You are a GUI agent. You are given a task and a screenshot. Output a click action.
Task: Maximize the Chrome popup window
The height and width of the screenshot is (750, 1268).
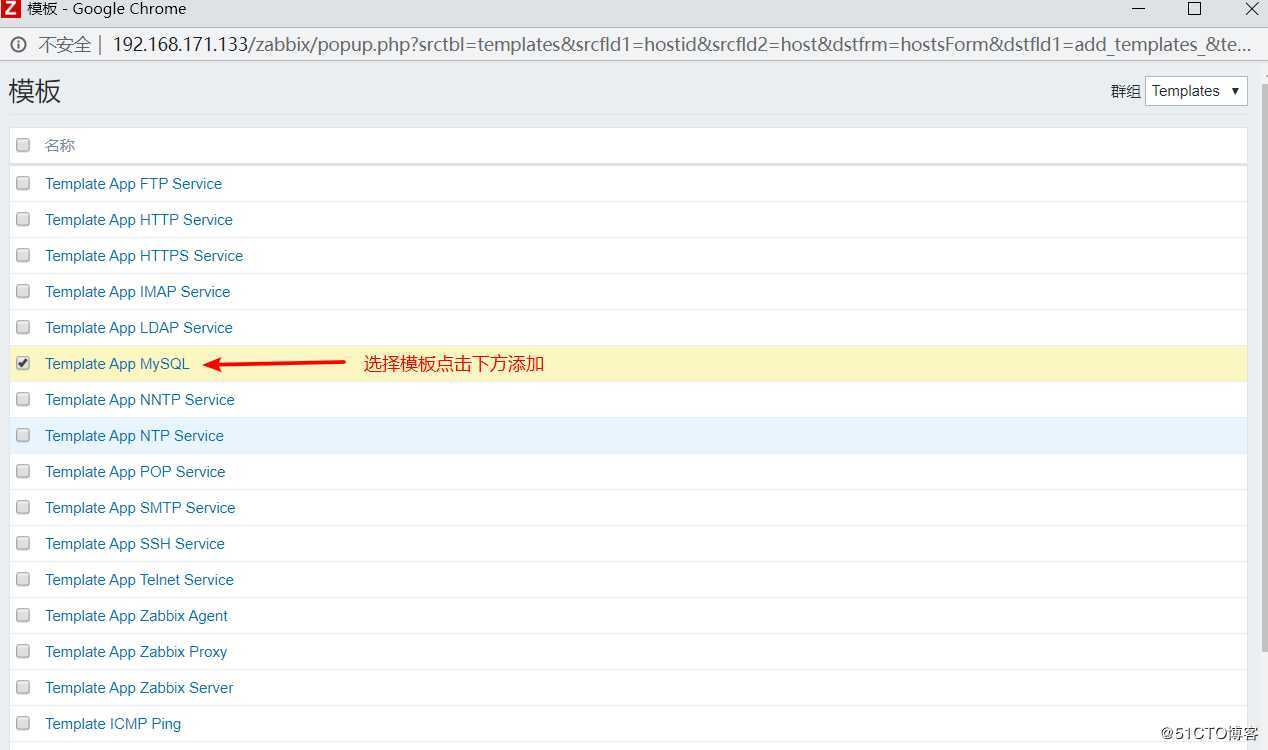pos(1194,9)
